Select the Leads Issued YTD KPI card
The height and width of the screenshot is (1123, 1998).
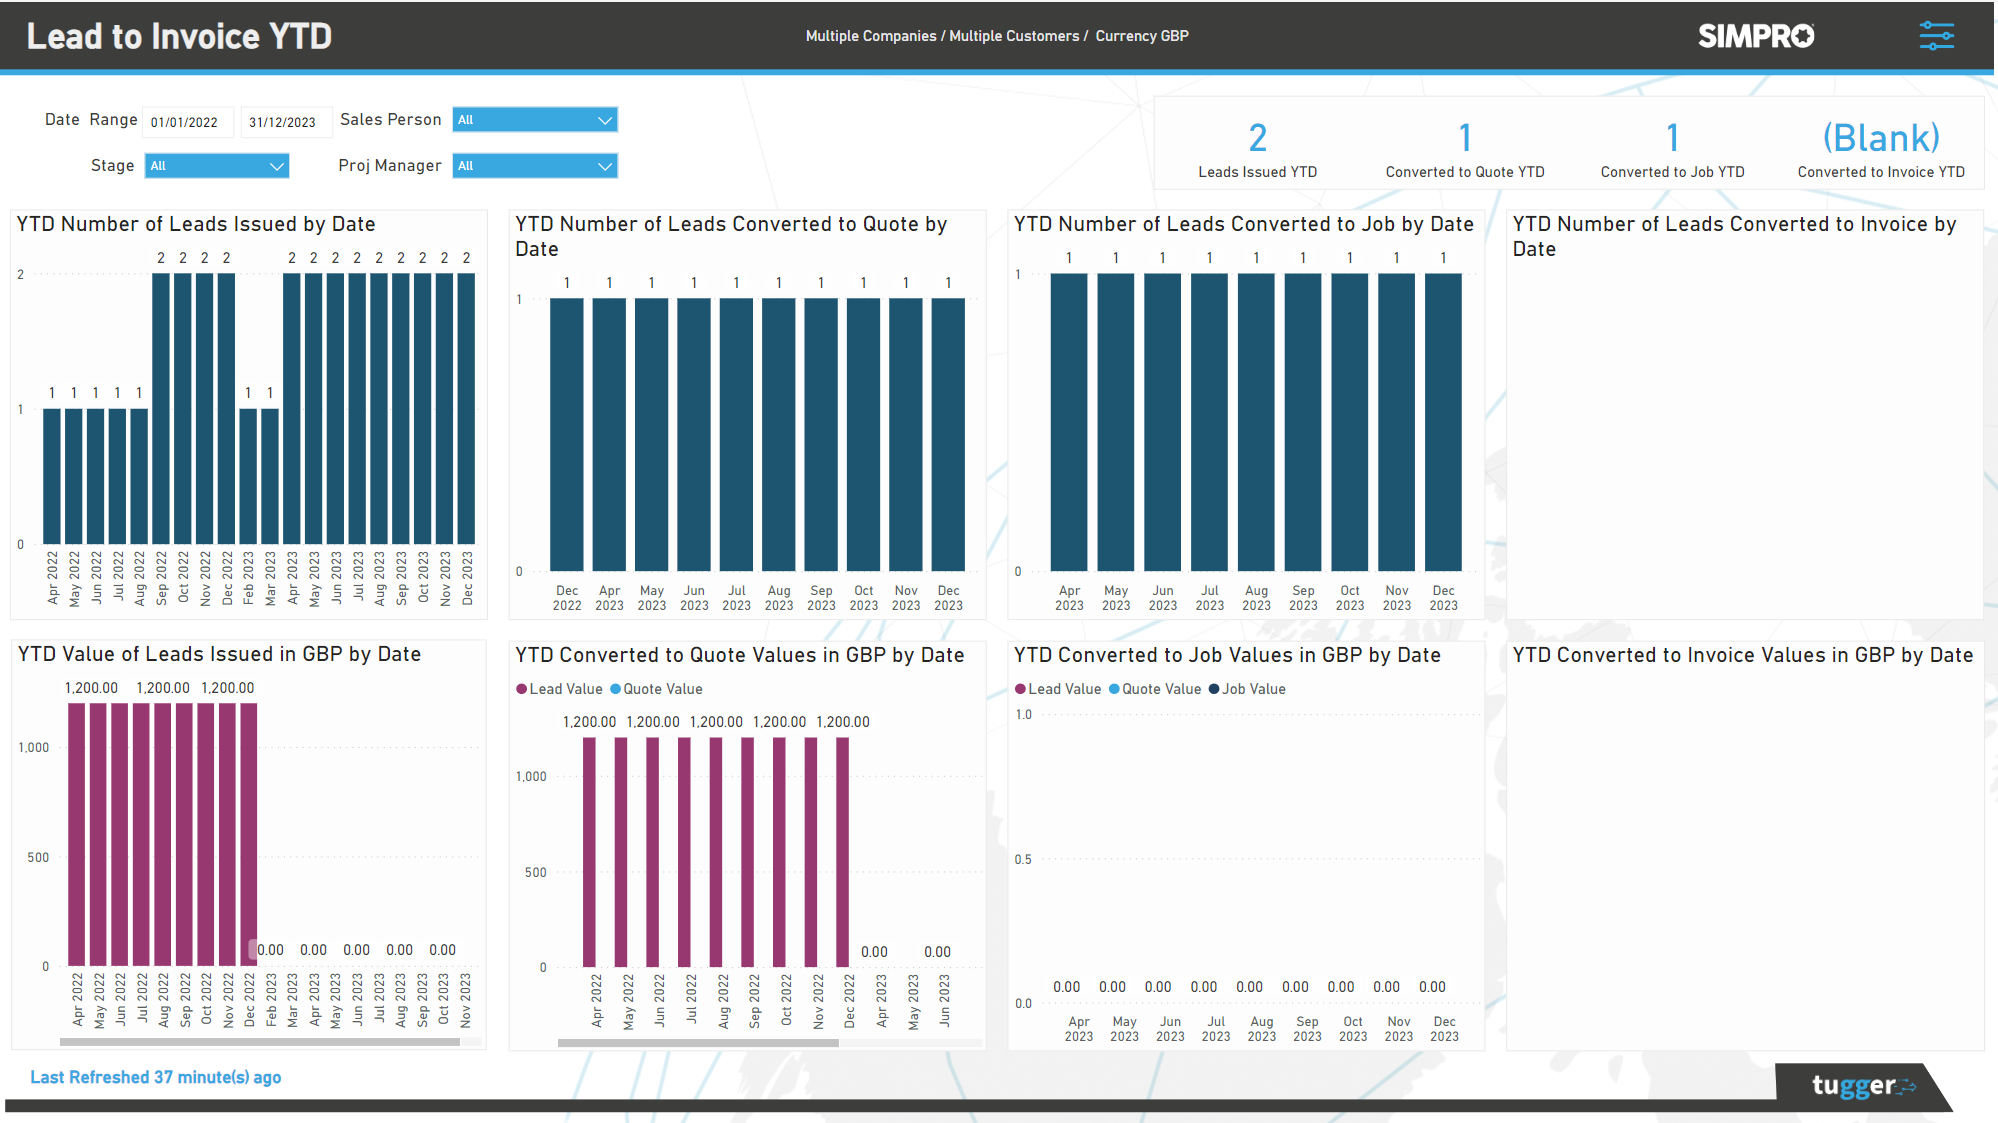point(1257,146)
